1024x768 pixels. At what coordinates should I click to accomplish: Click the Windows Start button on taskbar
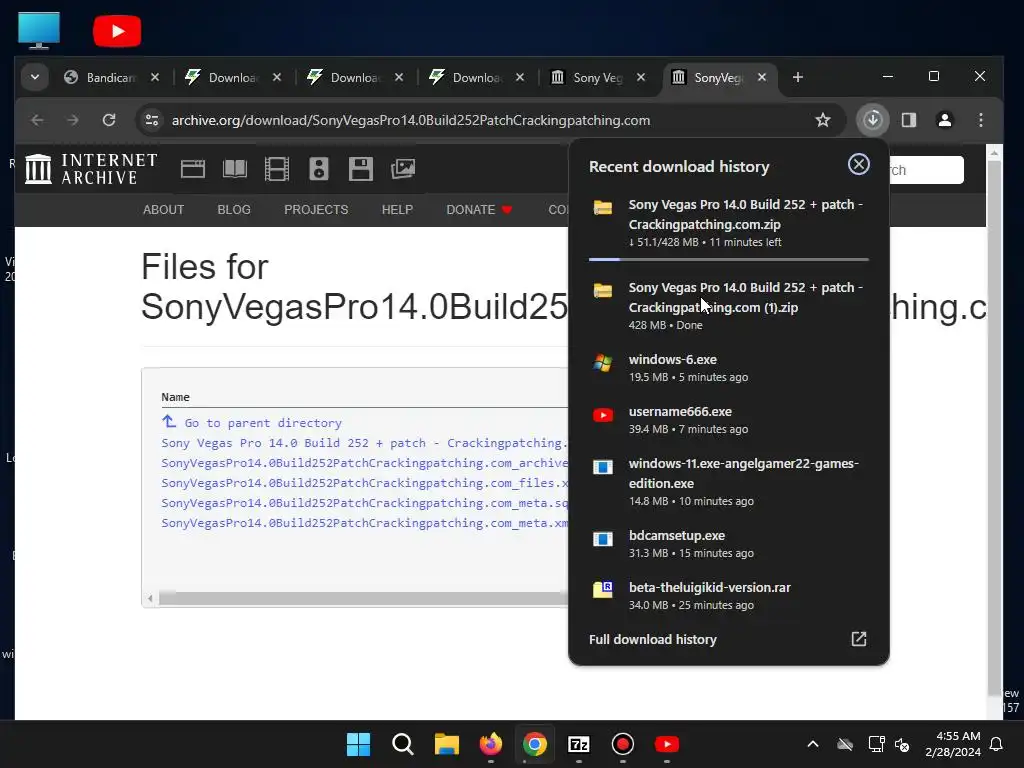(358, 744)
